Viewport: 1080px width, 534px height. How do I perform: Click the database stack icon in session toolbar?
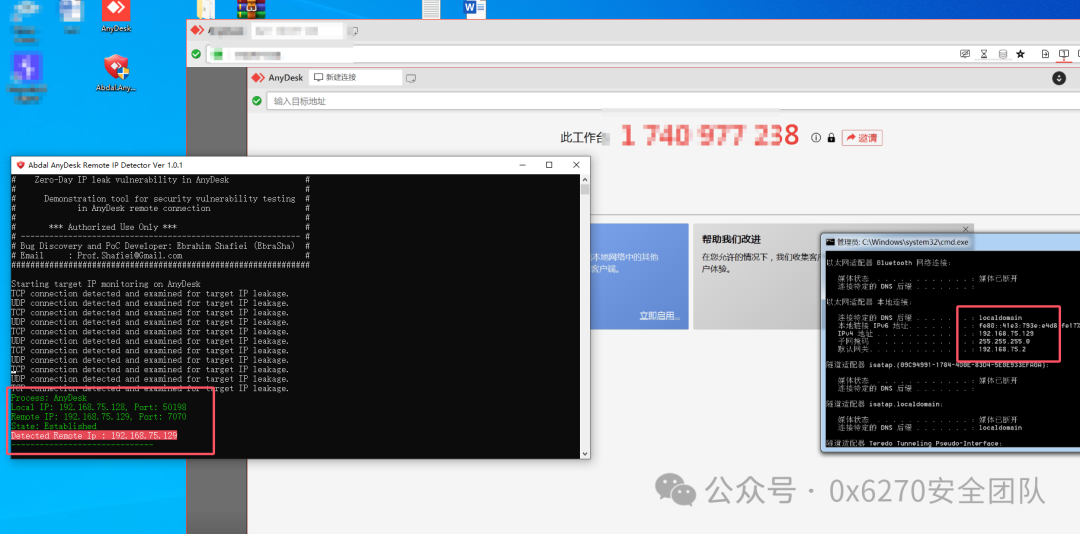[1002, 54]
